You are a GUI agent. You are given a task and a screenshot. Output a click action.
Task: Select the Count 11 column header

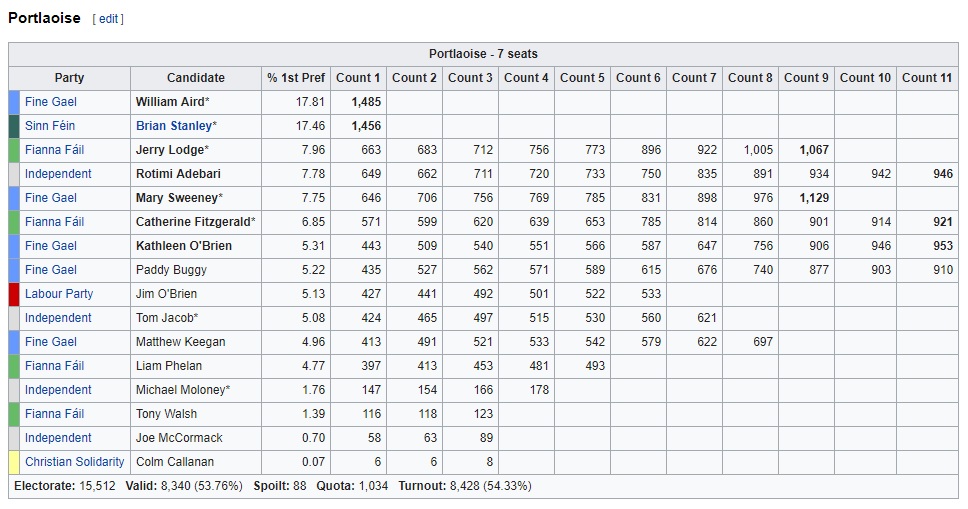(x=927, y=78)
